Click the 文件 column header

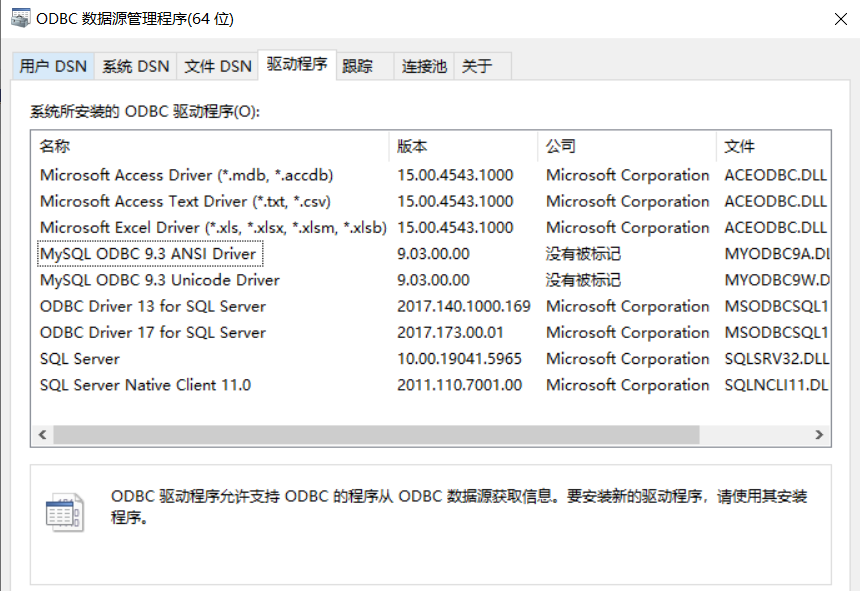pos(773,146)
